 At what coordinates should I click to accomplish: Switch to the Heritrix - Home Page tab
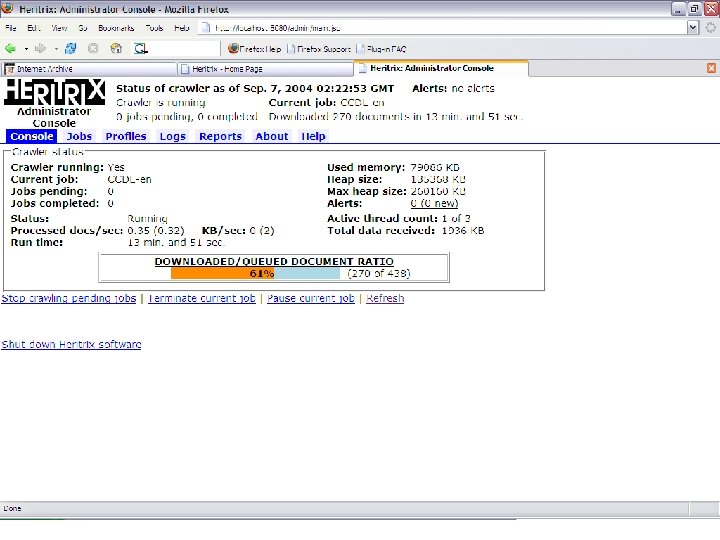[x=265, y=69]
